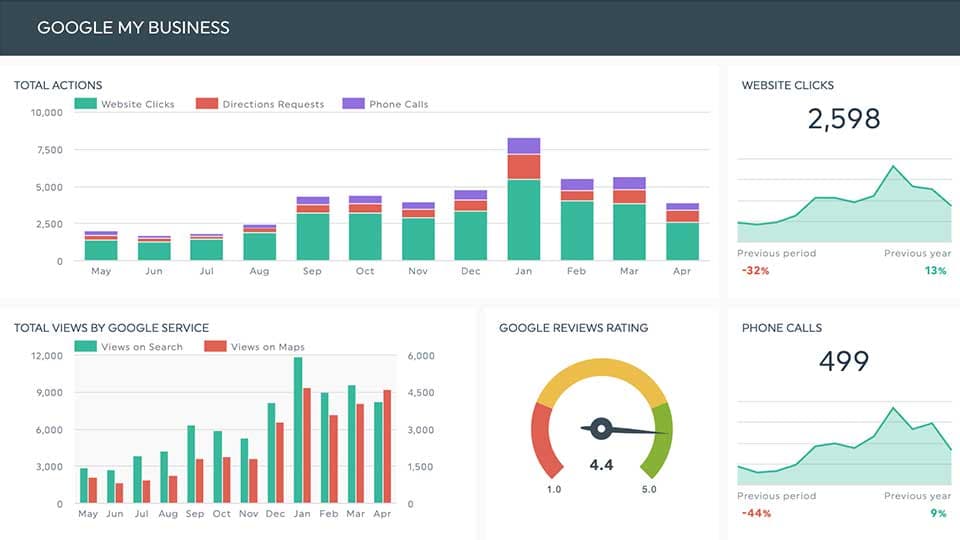960x540 pixels.
Task: Click the Phone Calls legend label
Action: click(399, 104)
